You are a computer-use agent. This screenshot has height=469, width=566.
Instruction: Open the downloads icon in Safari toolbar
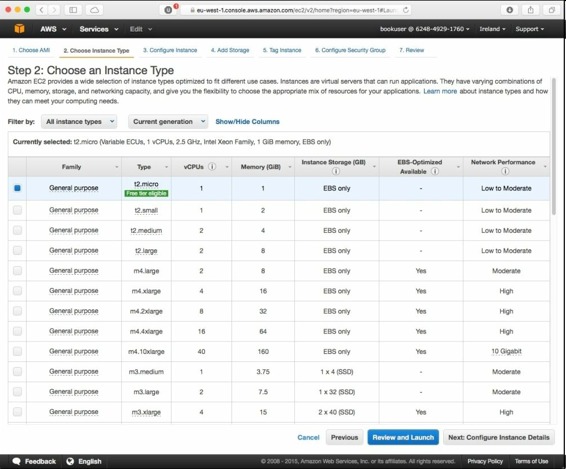click(x=509, y=10)
